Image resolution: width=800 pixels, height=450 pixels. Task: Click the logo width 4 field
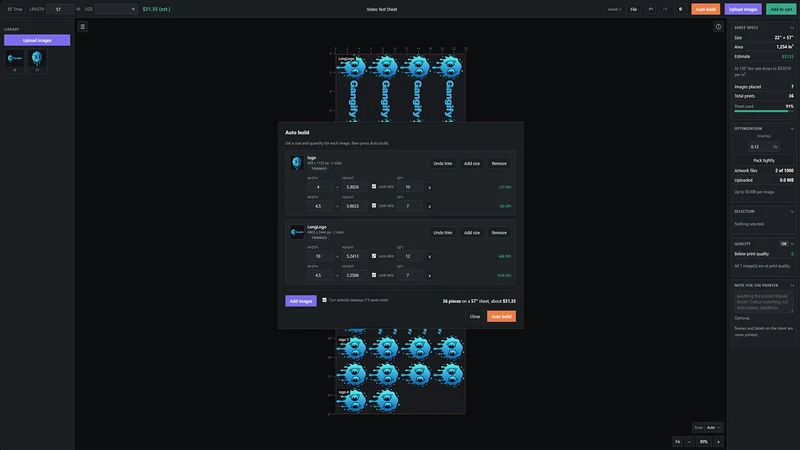pyautogui.click(x=320, y=187)
